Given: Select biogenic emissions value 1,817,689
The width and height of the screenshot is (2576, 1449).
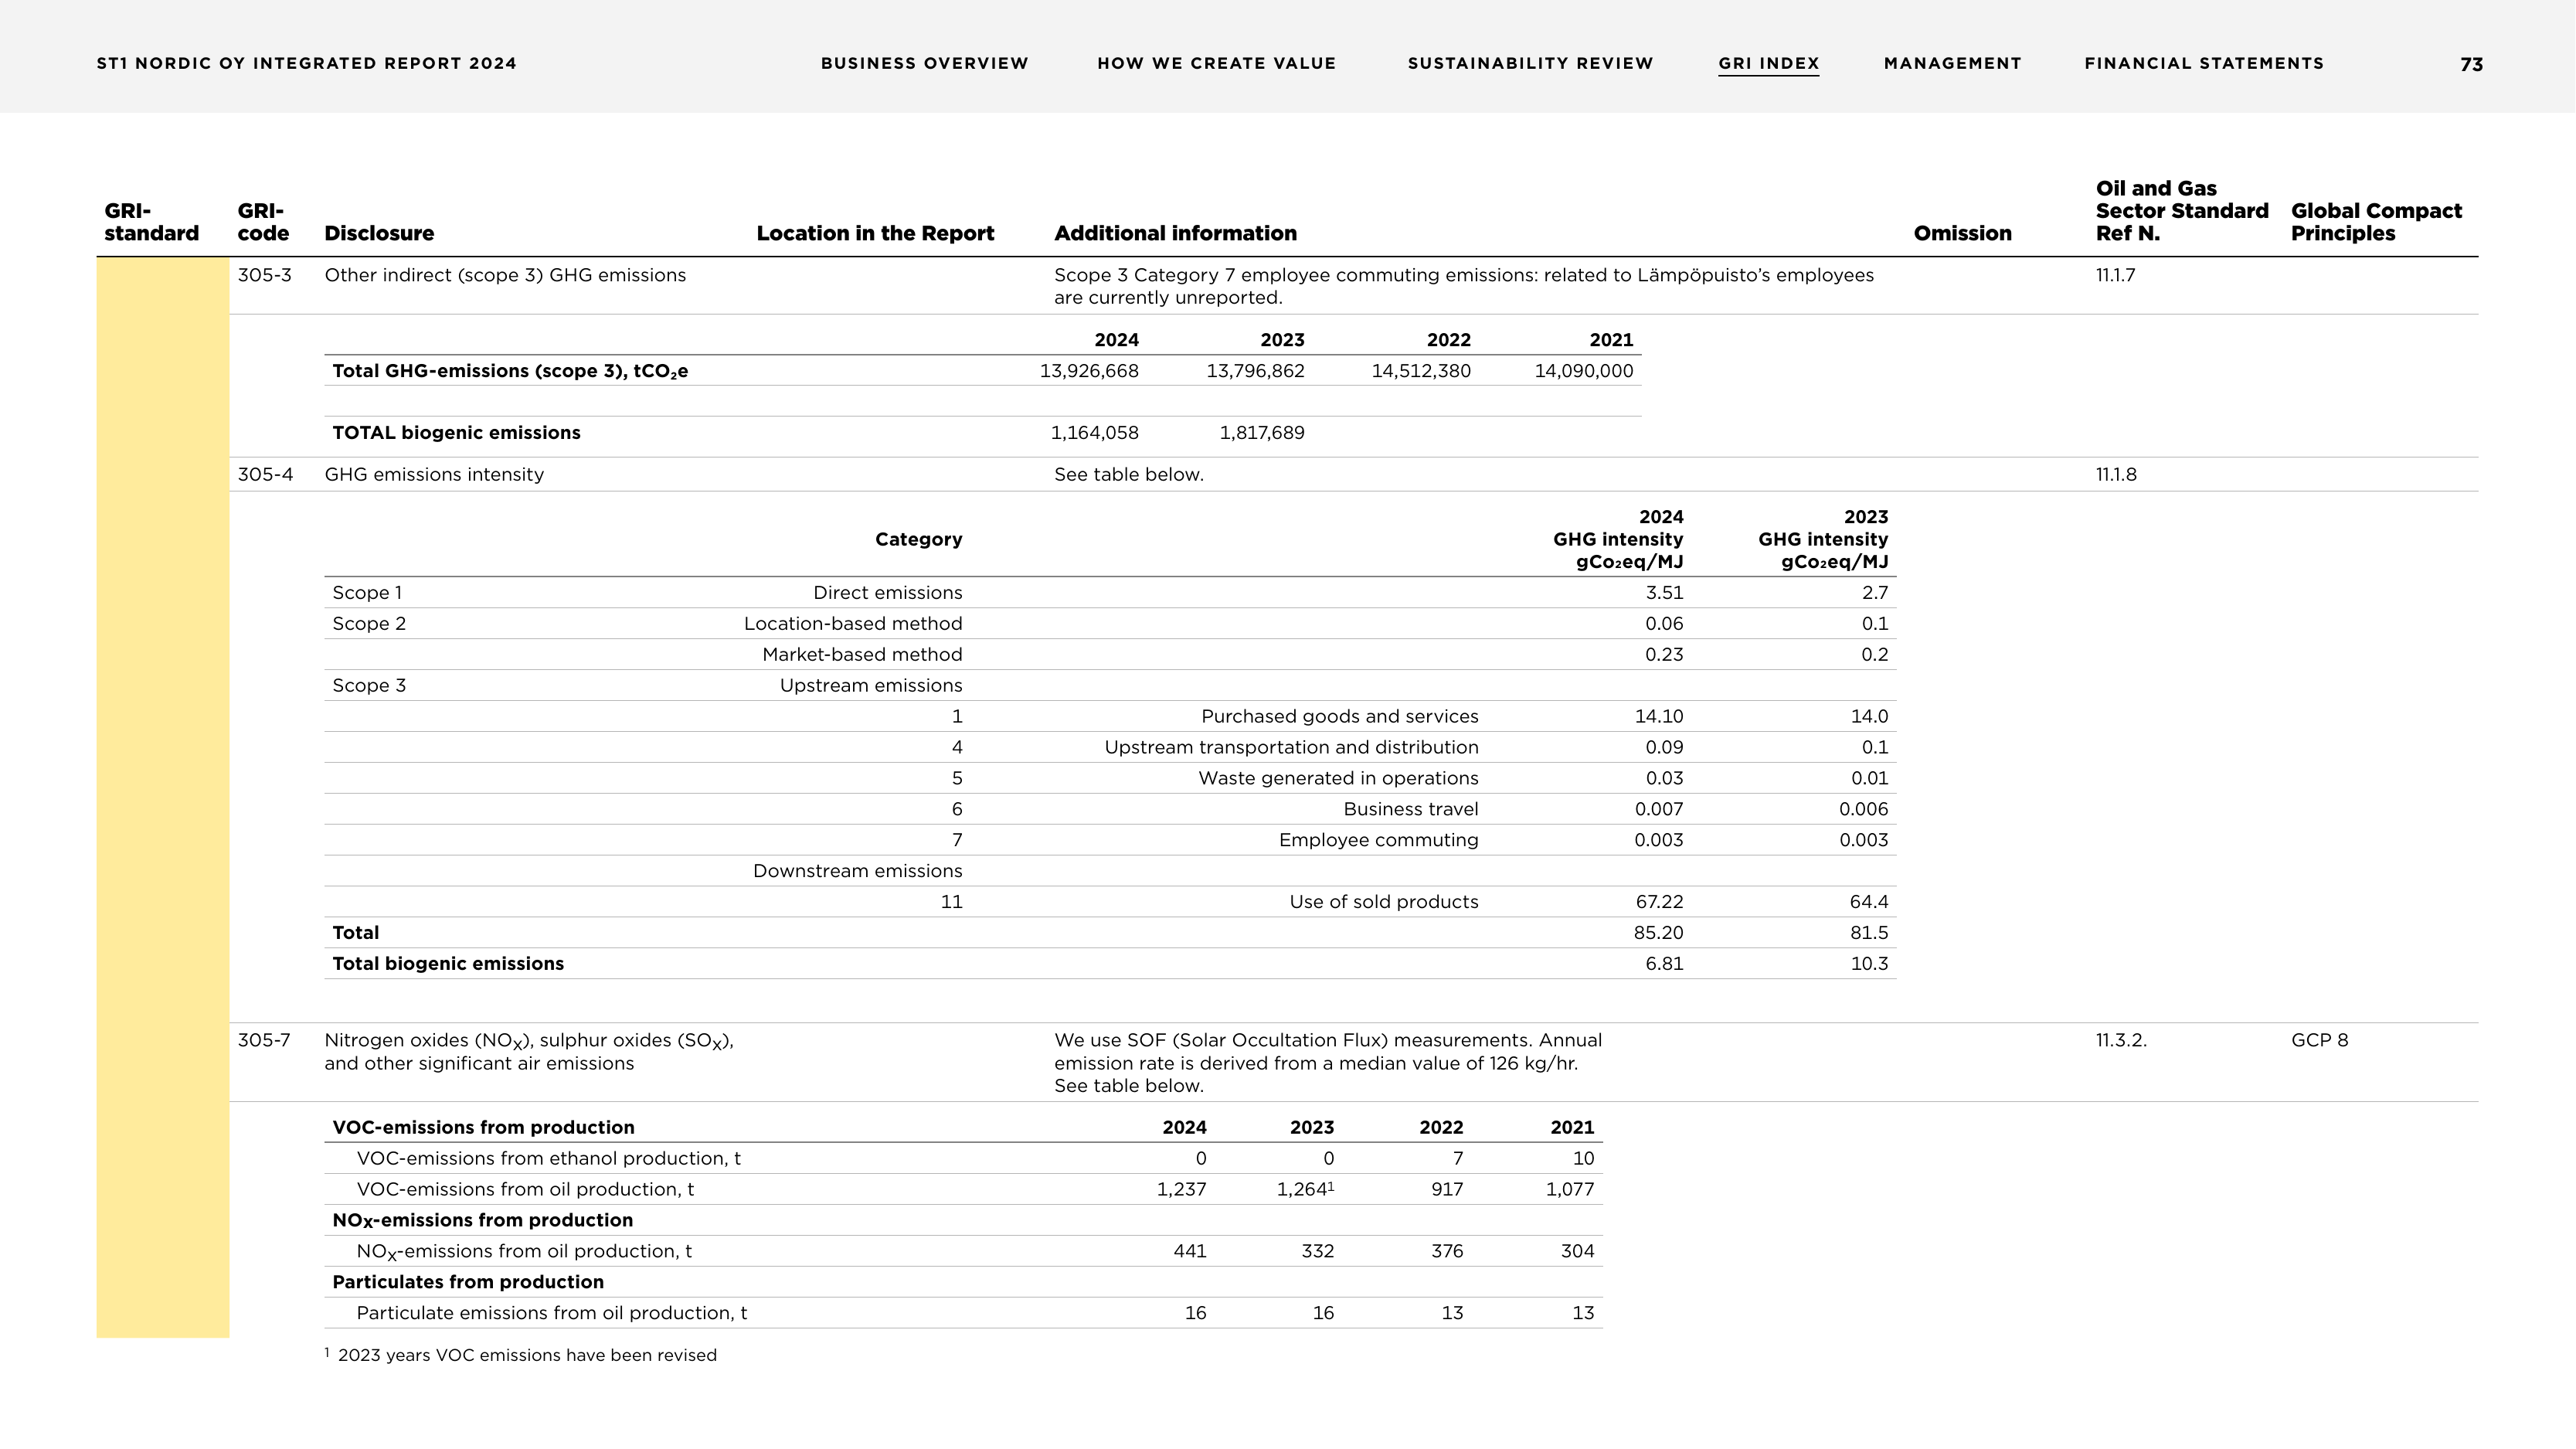Looking at the screenshot, I should [x=1262, y=433].
